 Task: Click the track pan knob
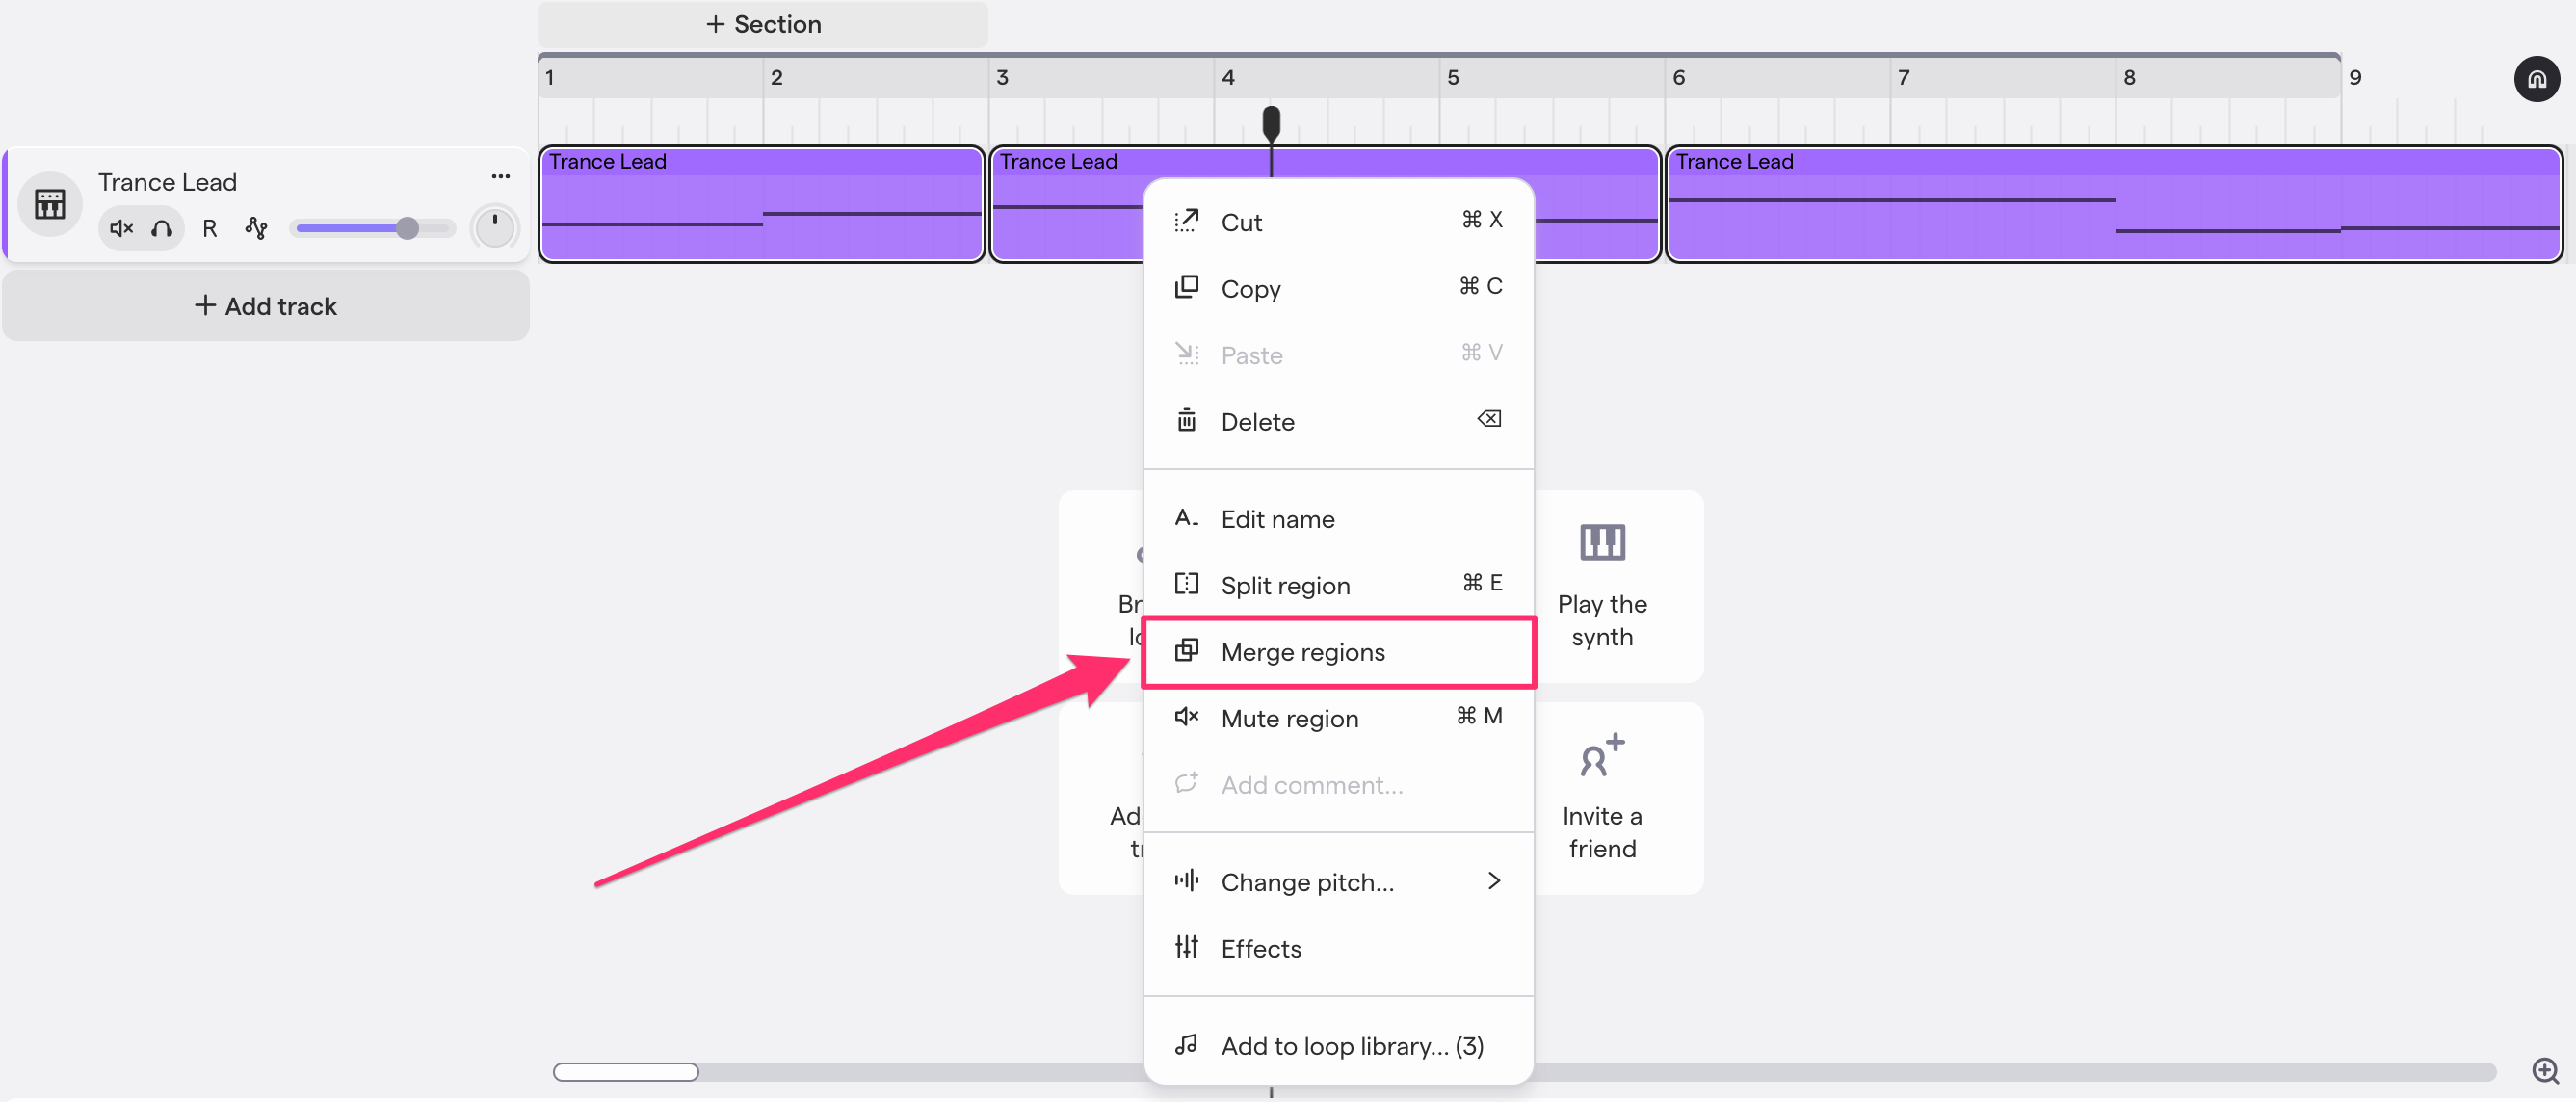coord(494,228)
